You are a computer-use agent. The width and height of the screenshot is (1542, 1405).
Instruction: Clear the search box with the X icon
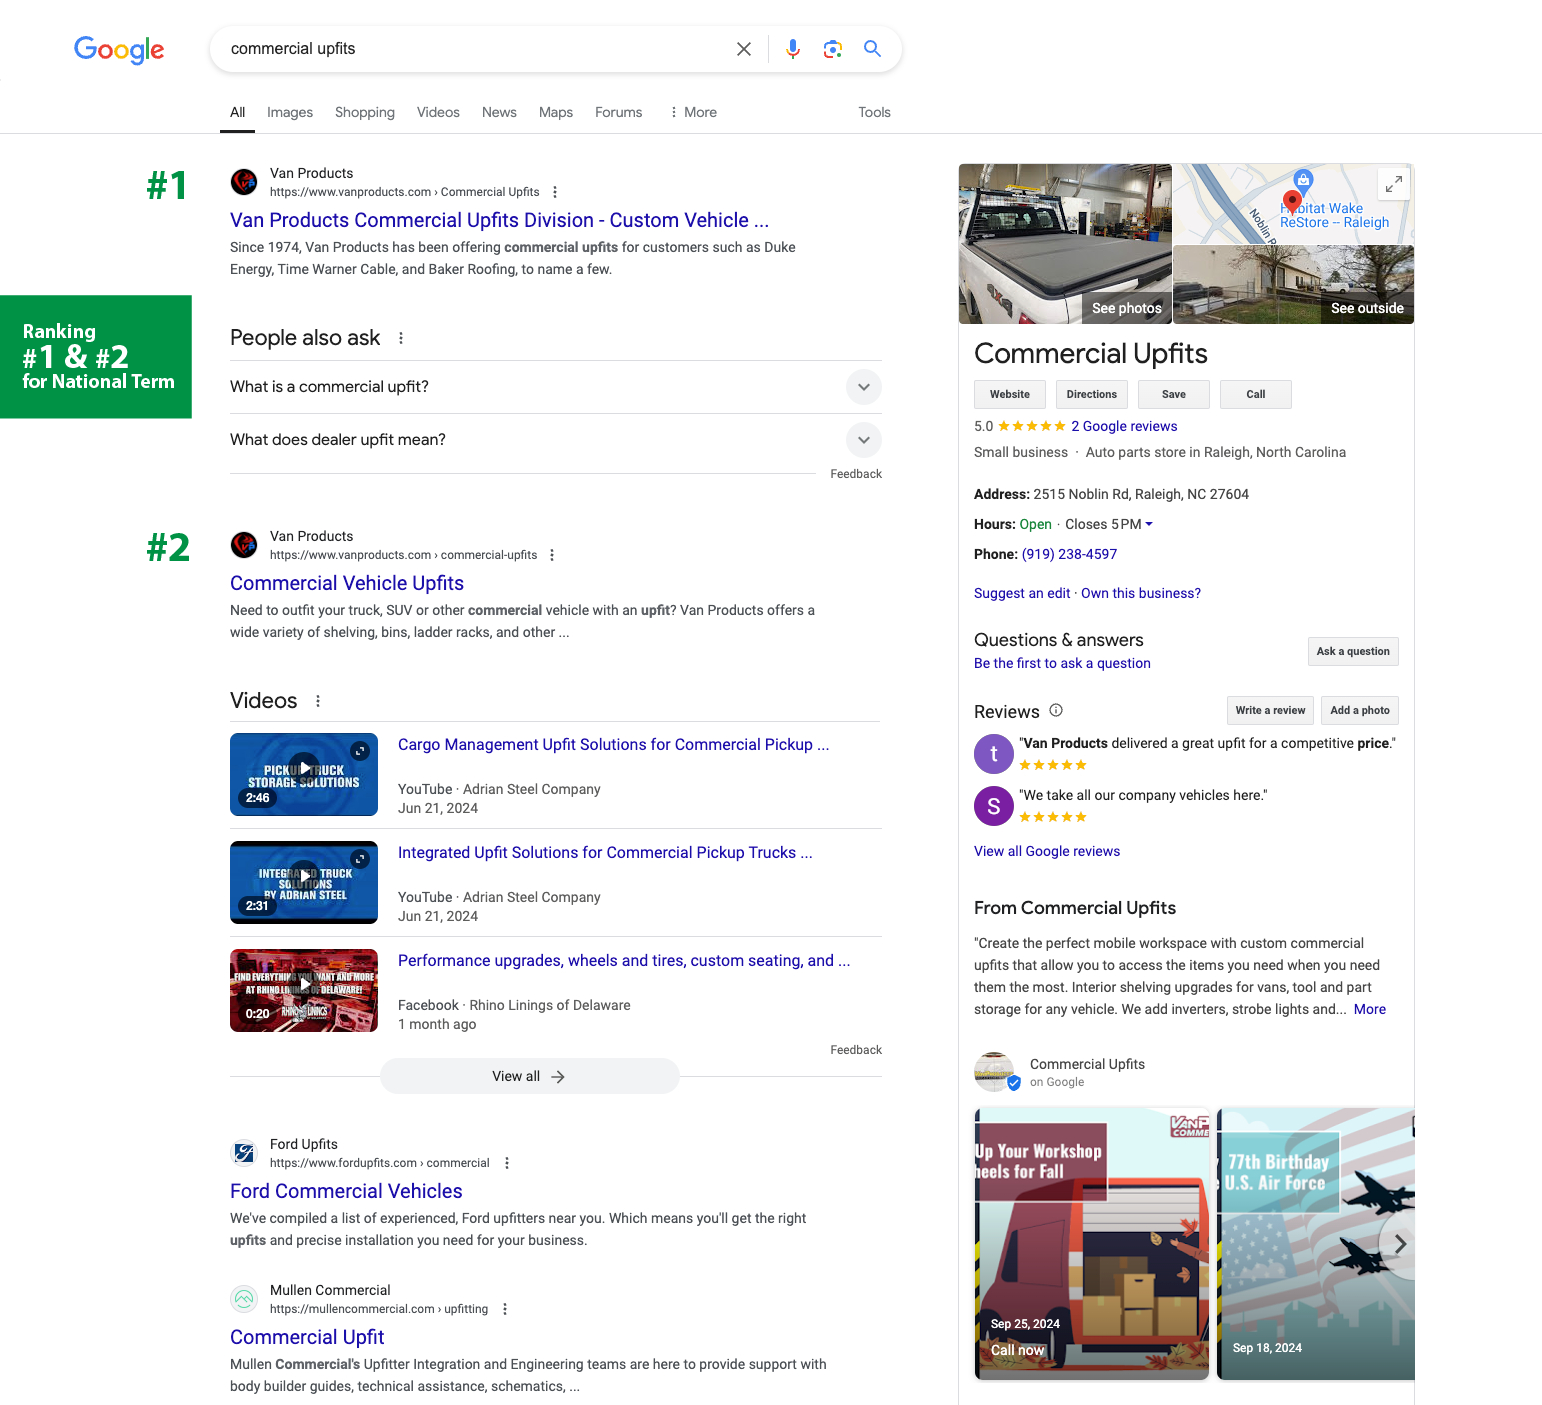743,49
